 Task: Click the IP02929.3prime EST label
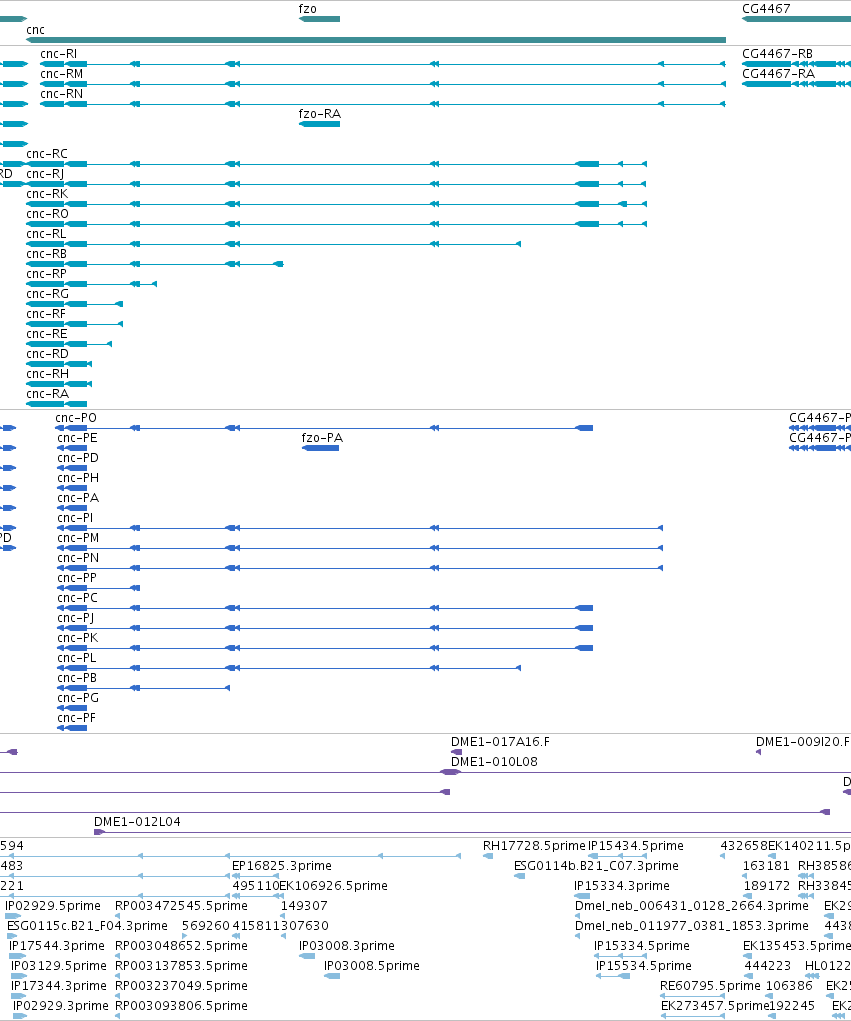(x=61, y=1006)
